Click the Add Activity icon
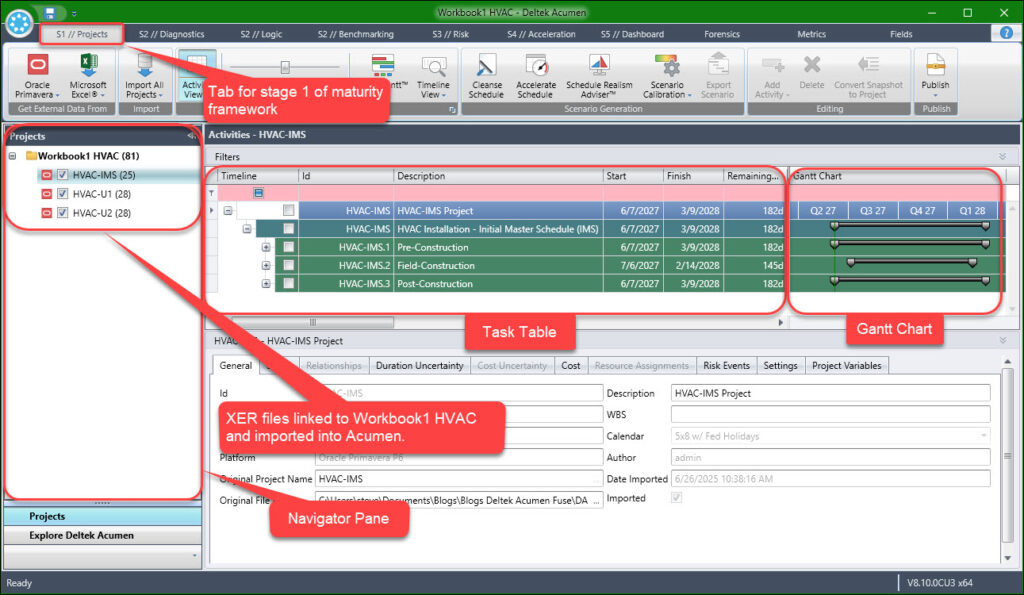 tap(773, 65)
